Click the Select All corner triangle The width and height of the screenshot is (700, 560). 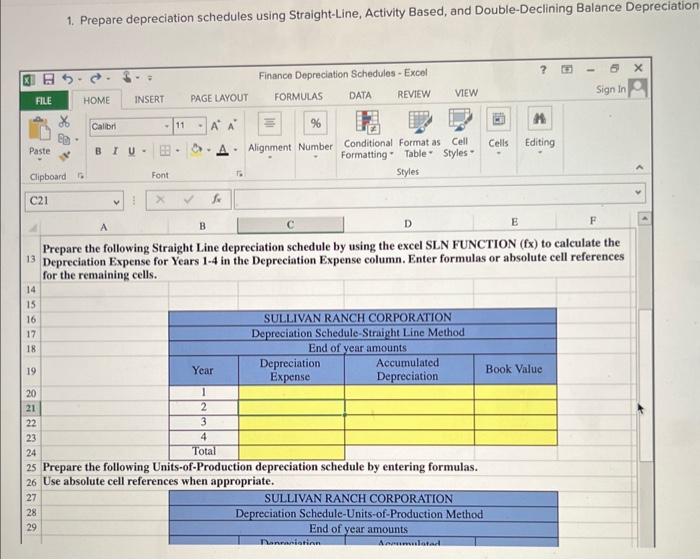tap(32, 228)
